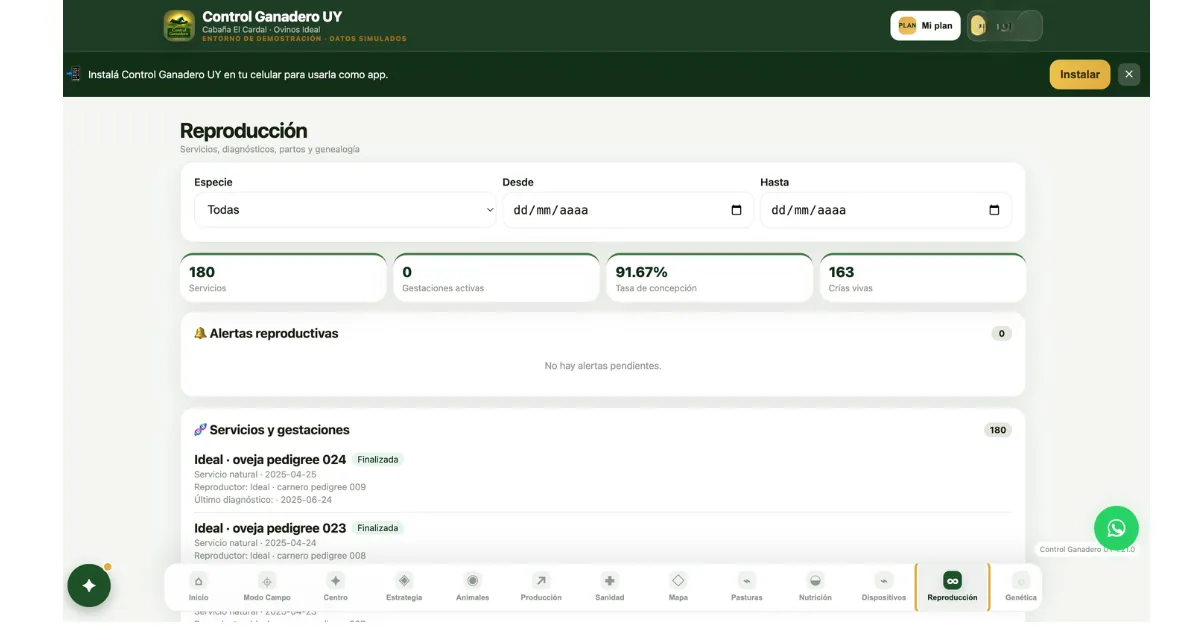
Task: Click the Control Ganadero UY logo
Action: (179, 26)
